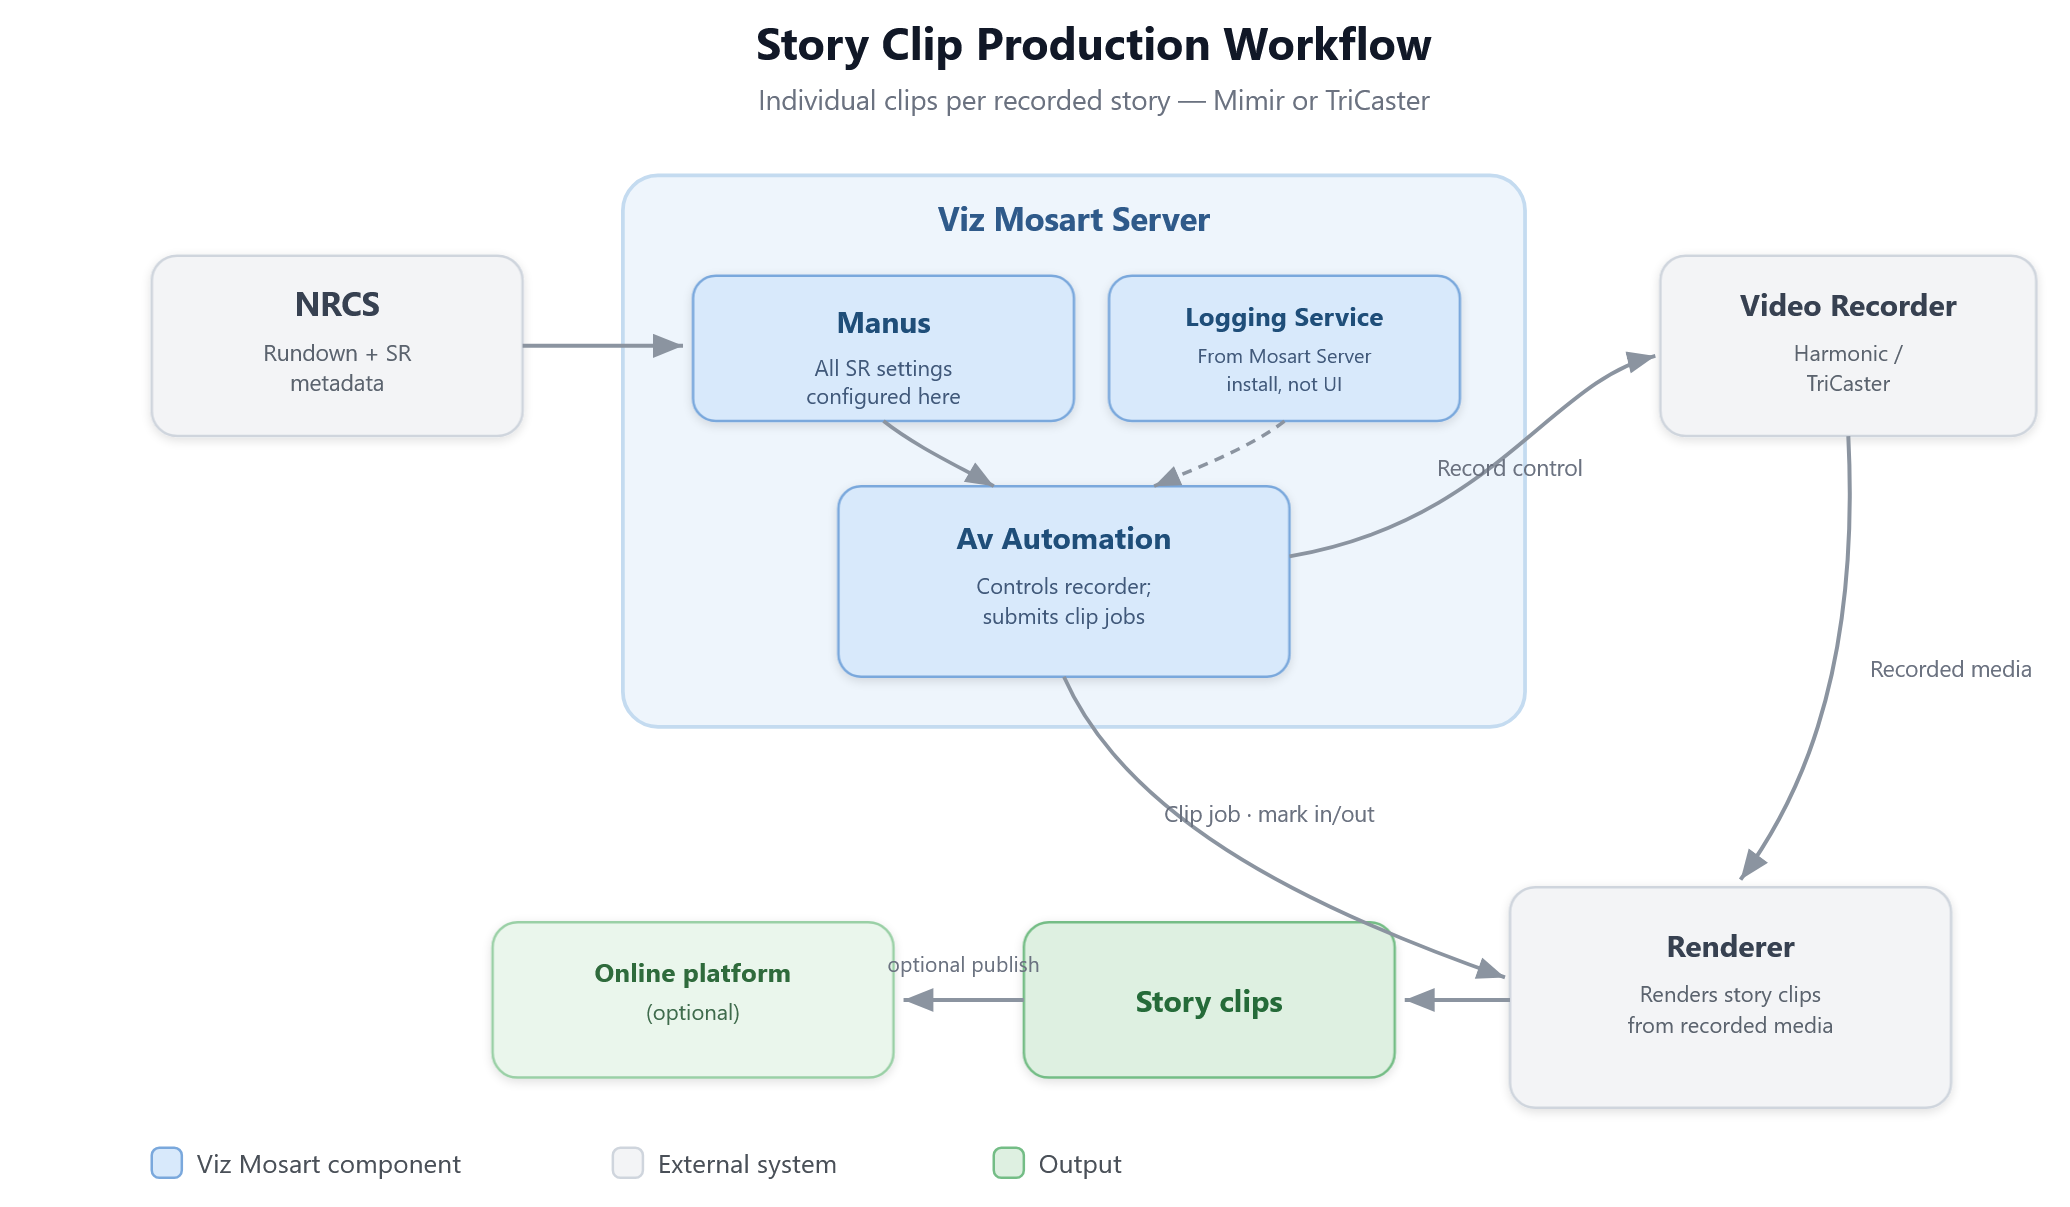Click the "Clip job · mark in/out" label

[1269, 814]
